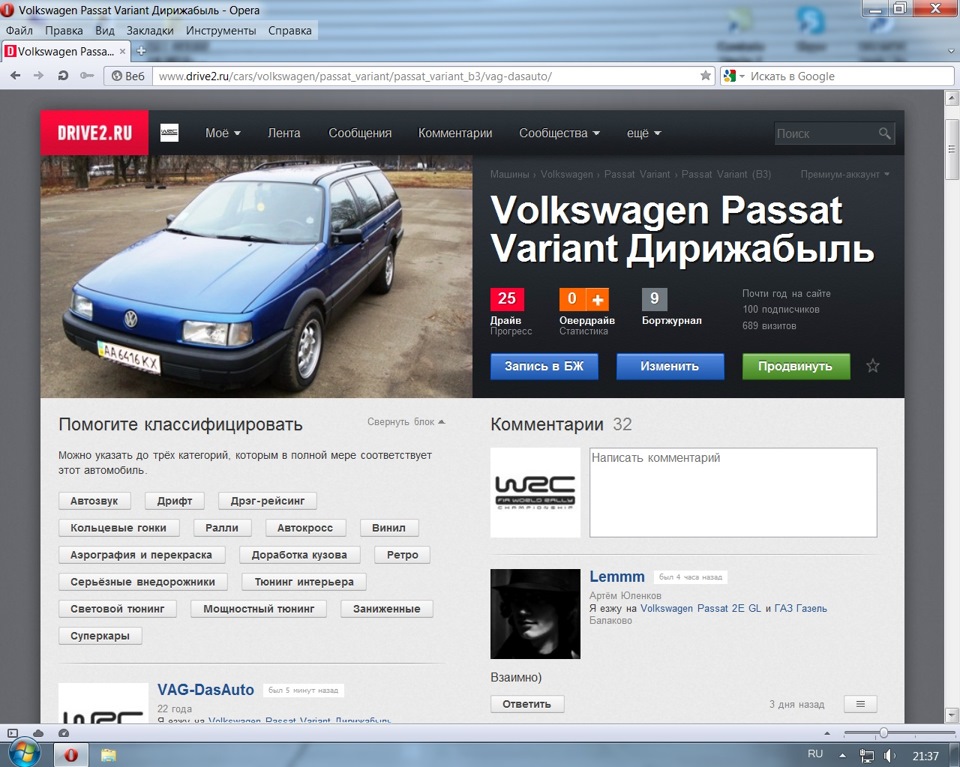Open the Инструменты menu
Screen dimensions: 960x767
[x=221, y=31]
